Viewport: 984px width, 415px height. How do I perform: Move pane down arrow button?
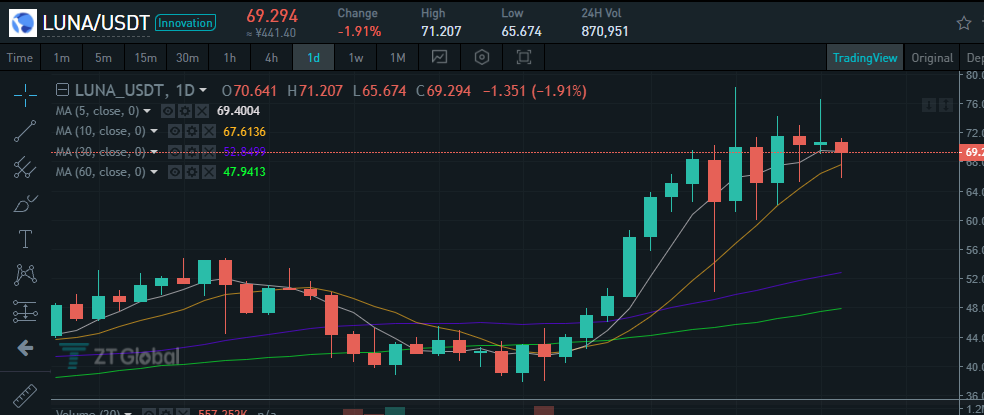coord(928,105)
